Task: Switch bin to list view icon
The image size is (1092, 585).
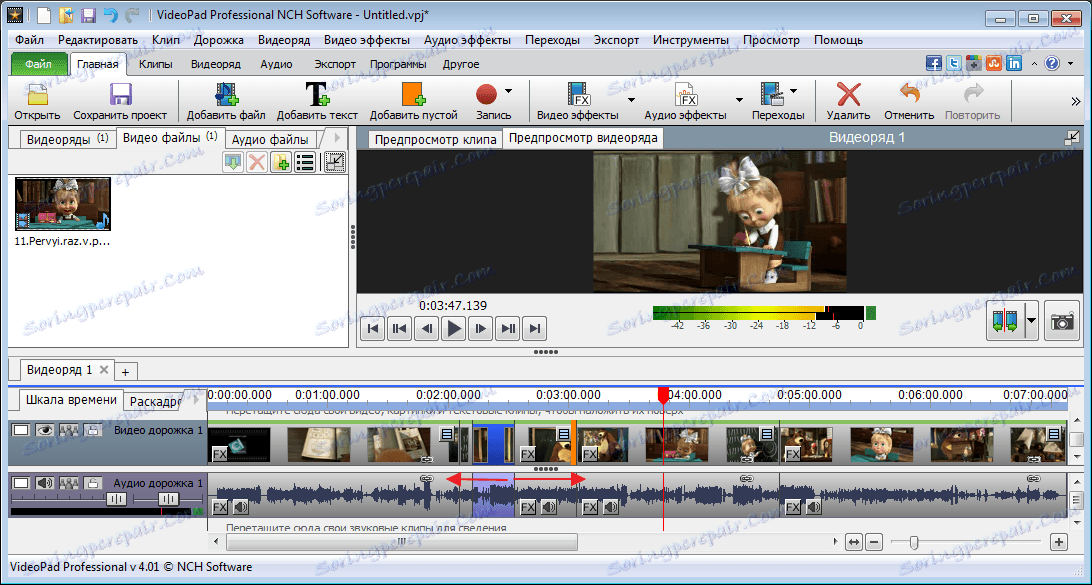Action: pyautogui.click(x=304, y=162)
